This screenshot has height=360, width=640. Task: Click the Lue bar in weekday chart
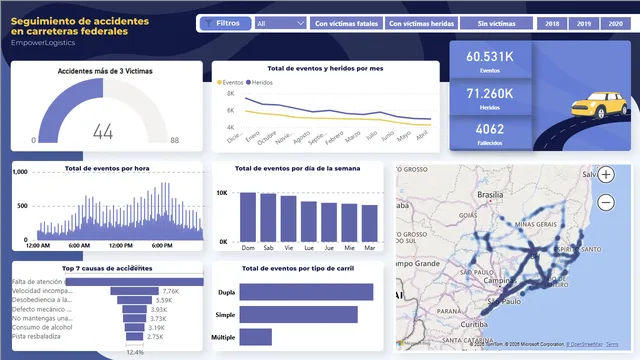pyautogui.click(x=309, y=222)
